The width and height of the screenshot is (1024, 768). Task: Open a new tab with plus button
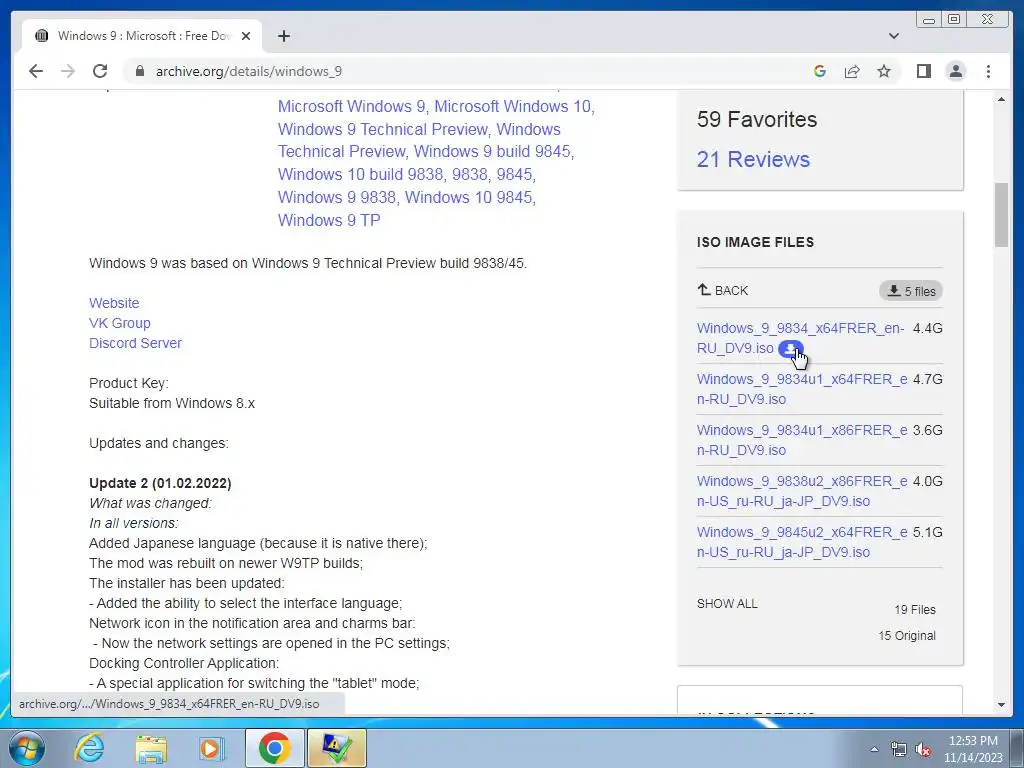coord(283,36)
